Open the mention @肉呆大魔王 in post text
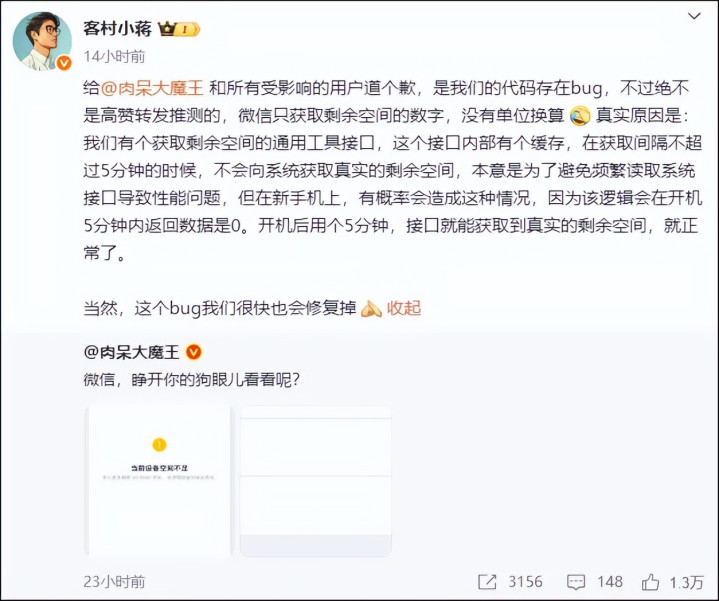 [x=151, y=88]
